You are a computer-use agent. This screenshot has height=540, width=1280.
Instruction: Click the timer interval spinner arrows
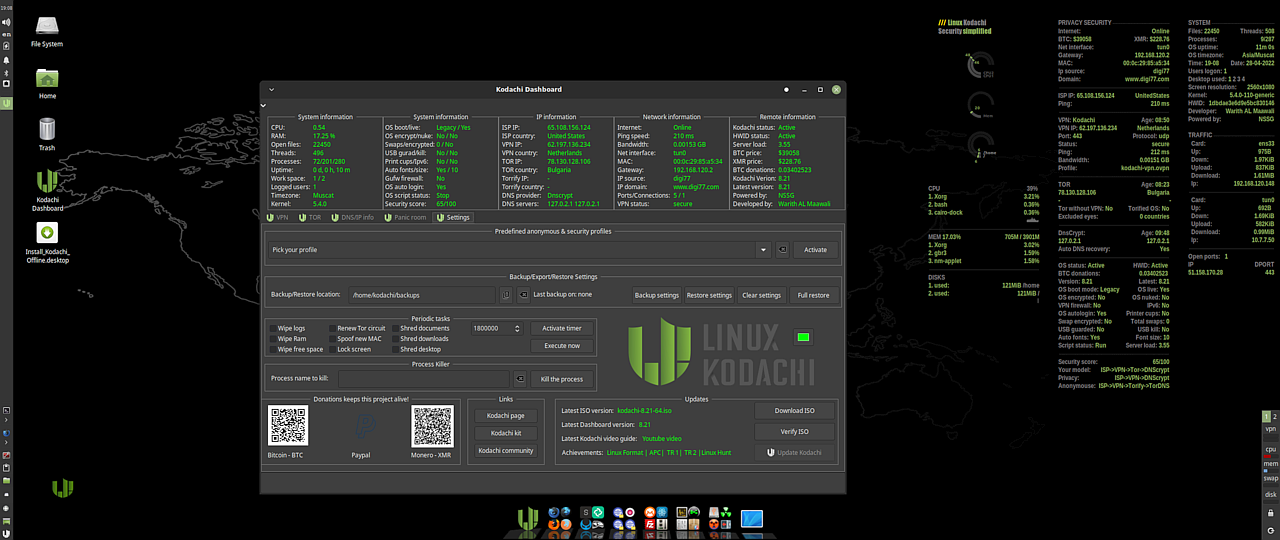point(517,328)
